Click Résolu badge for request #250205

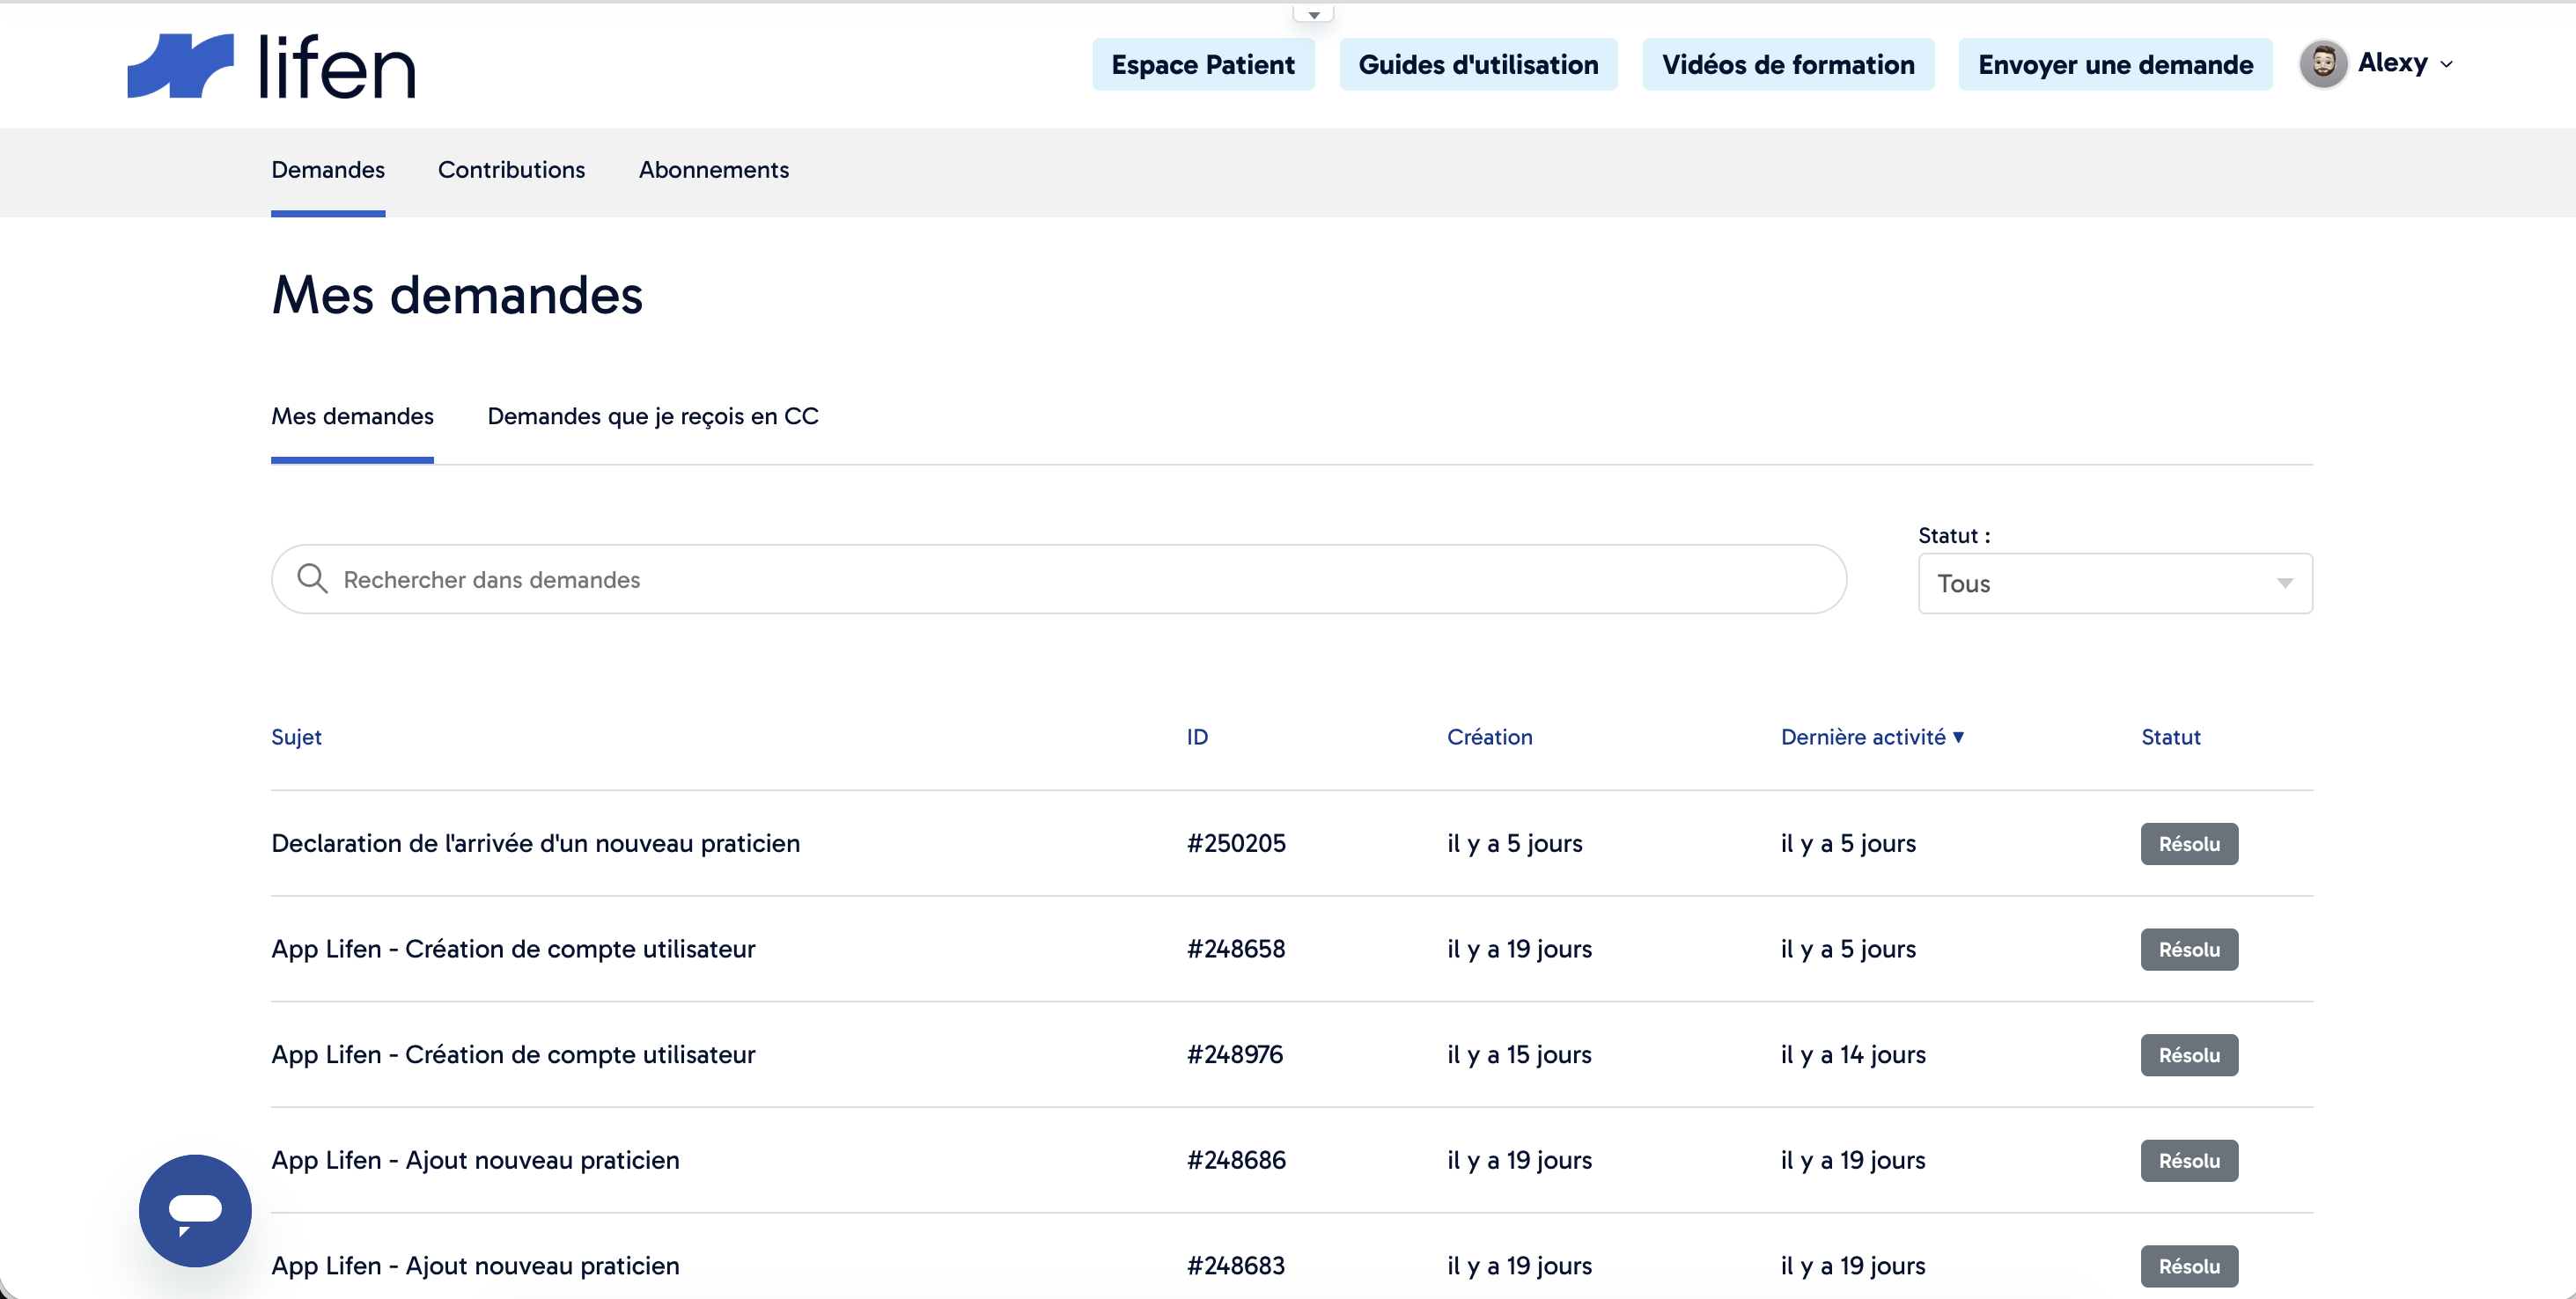point(2188,843)
